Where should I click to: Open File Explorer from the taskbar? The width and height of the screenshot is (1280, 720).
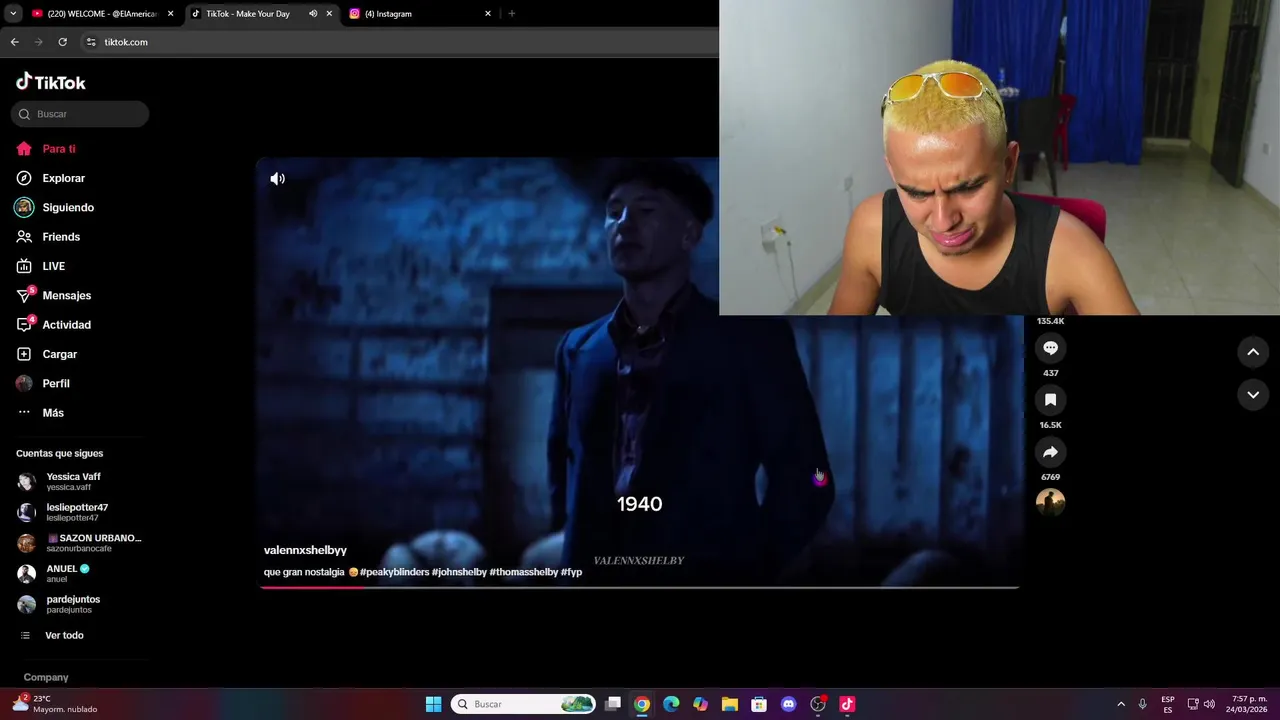(730, 704)
